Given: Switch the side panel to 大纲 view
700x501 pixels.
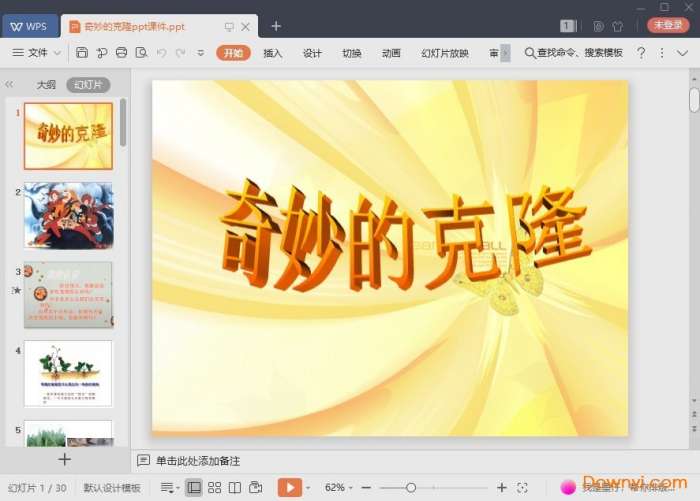Looking at the screenshot, I should point(46,85).
